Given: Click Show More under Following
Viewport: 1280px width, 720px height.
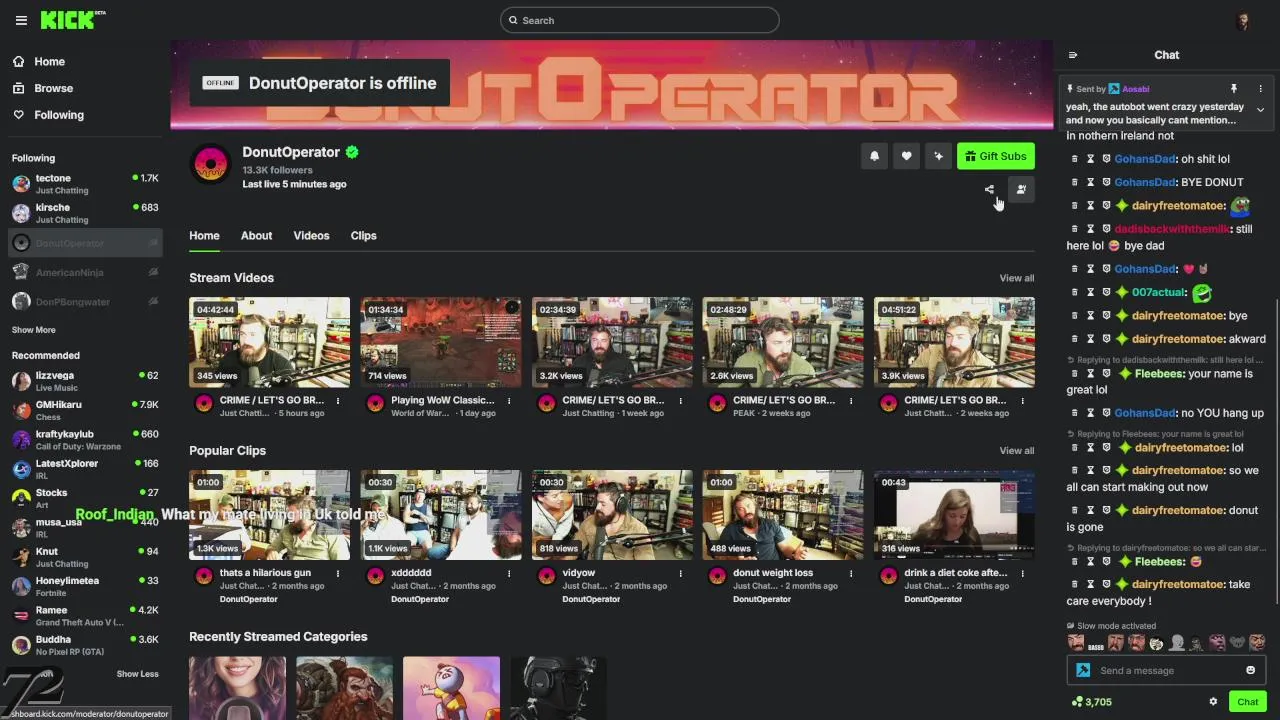Looking at the screenshot, I should click(34, 330).
